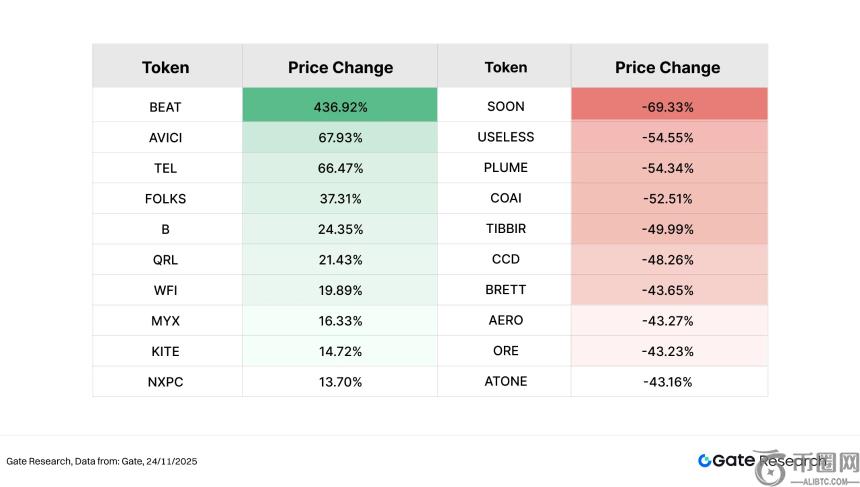Select the PLUME token cell
Image resolution: width=860 pixels, height=487 pixels.
coord(505,167)
